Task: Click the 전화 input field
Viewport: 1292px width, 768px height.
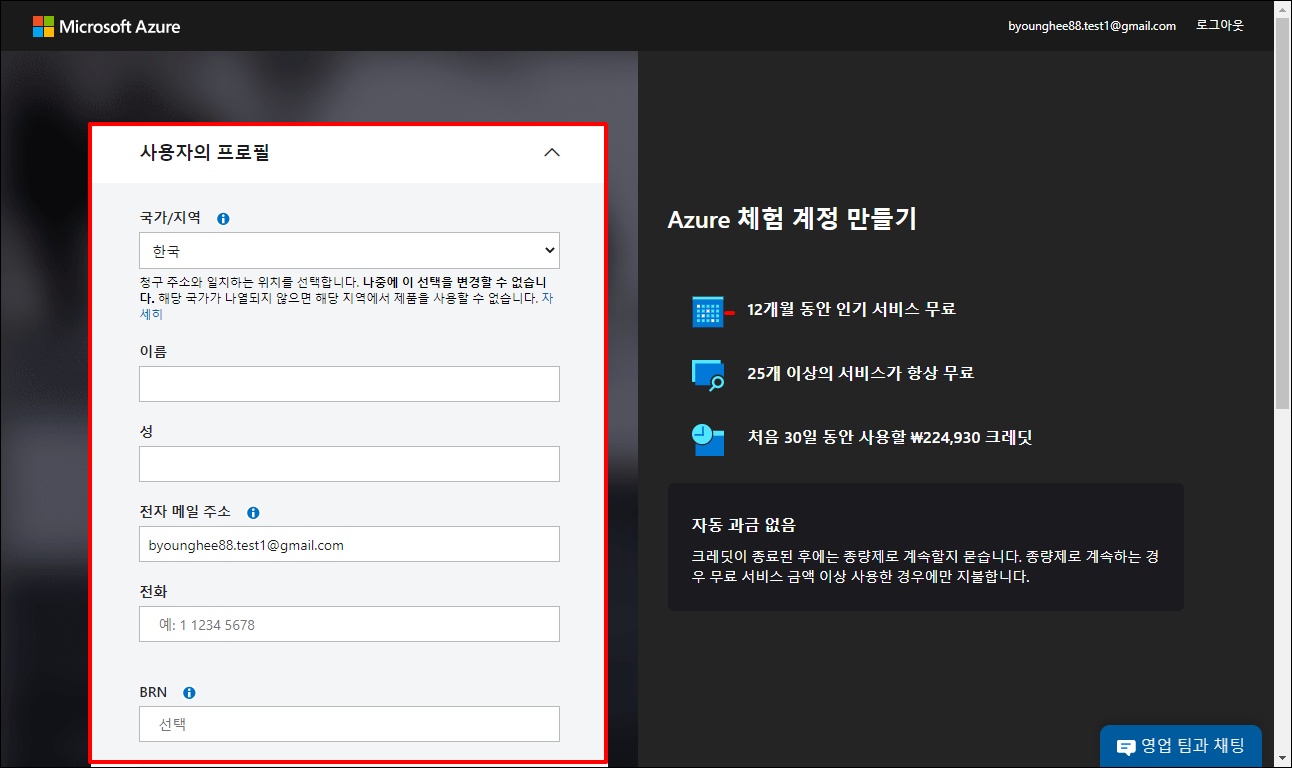Action: pos(349,624)
